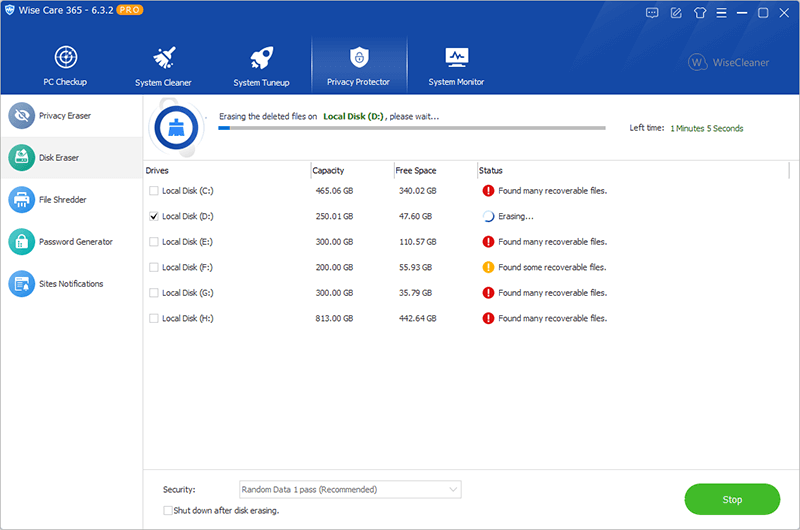Click the Disk Eraser sidebar icon
This screenshot has height=530, width=800.
pos(21,158)
